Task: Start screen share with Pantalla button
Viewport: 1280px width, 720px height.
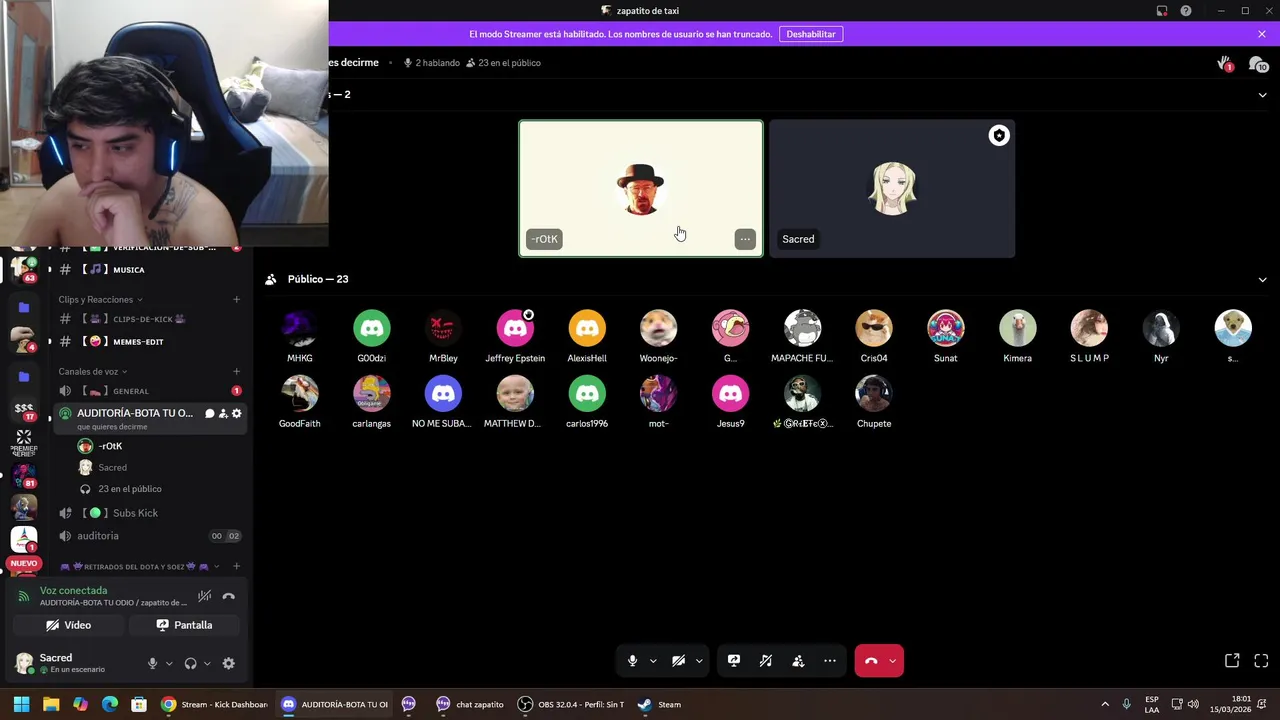Action: (x=184, y=625)
